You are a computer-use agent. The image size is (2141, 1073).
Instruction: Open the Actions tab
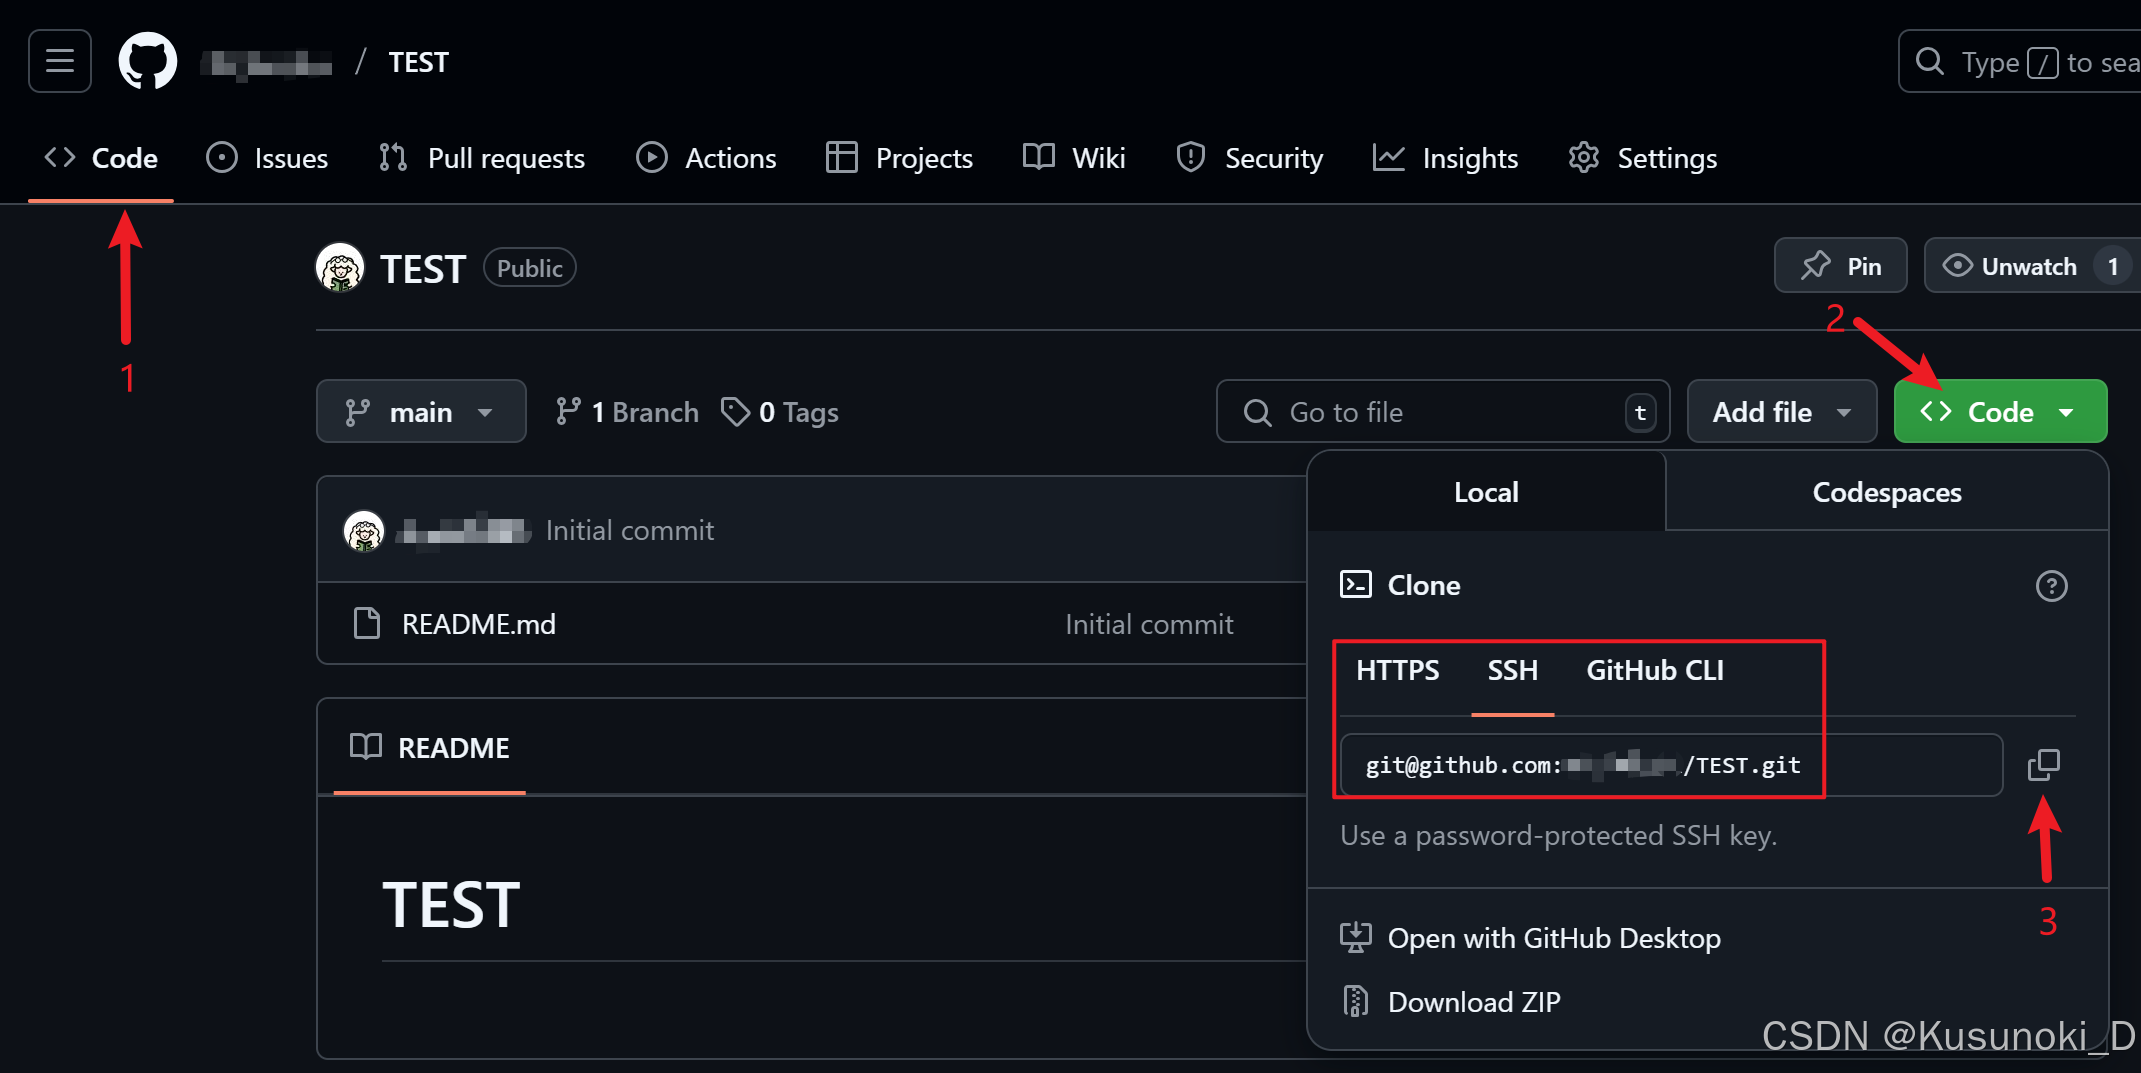click(x=706, y=158)
